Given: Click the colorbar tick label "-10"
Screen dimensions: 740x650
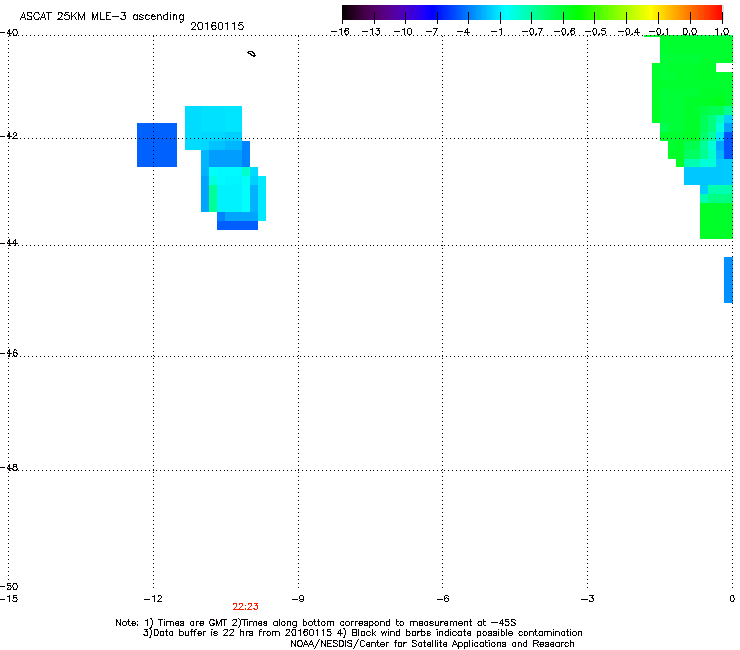Looking at the screenshot, I should point(403,32).
